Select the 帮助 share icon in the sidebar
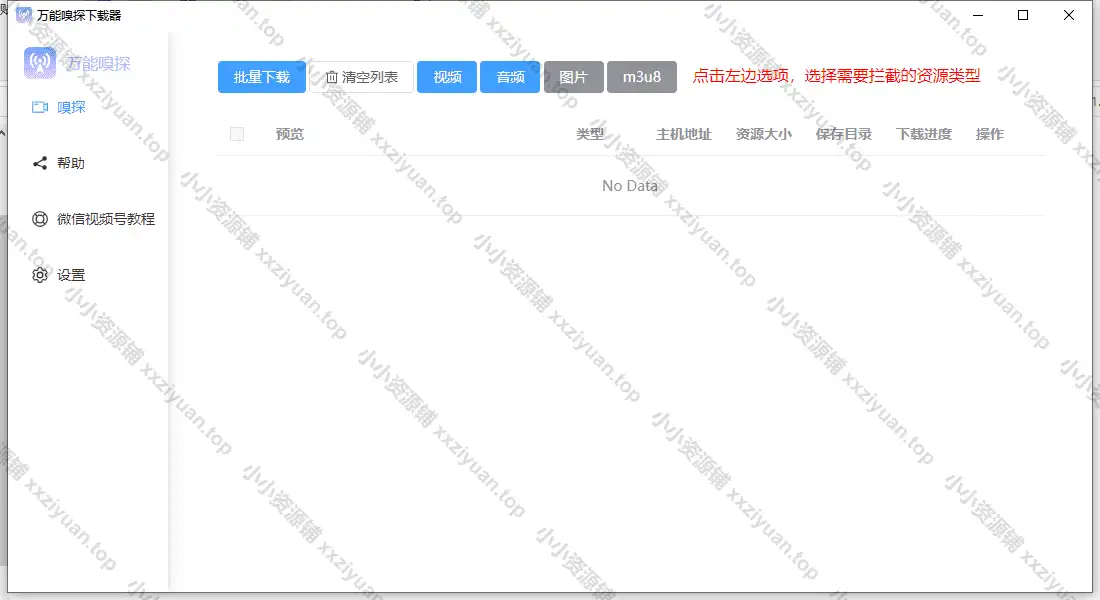Screen dimensions: 1100x600 click(40, 163)
